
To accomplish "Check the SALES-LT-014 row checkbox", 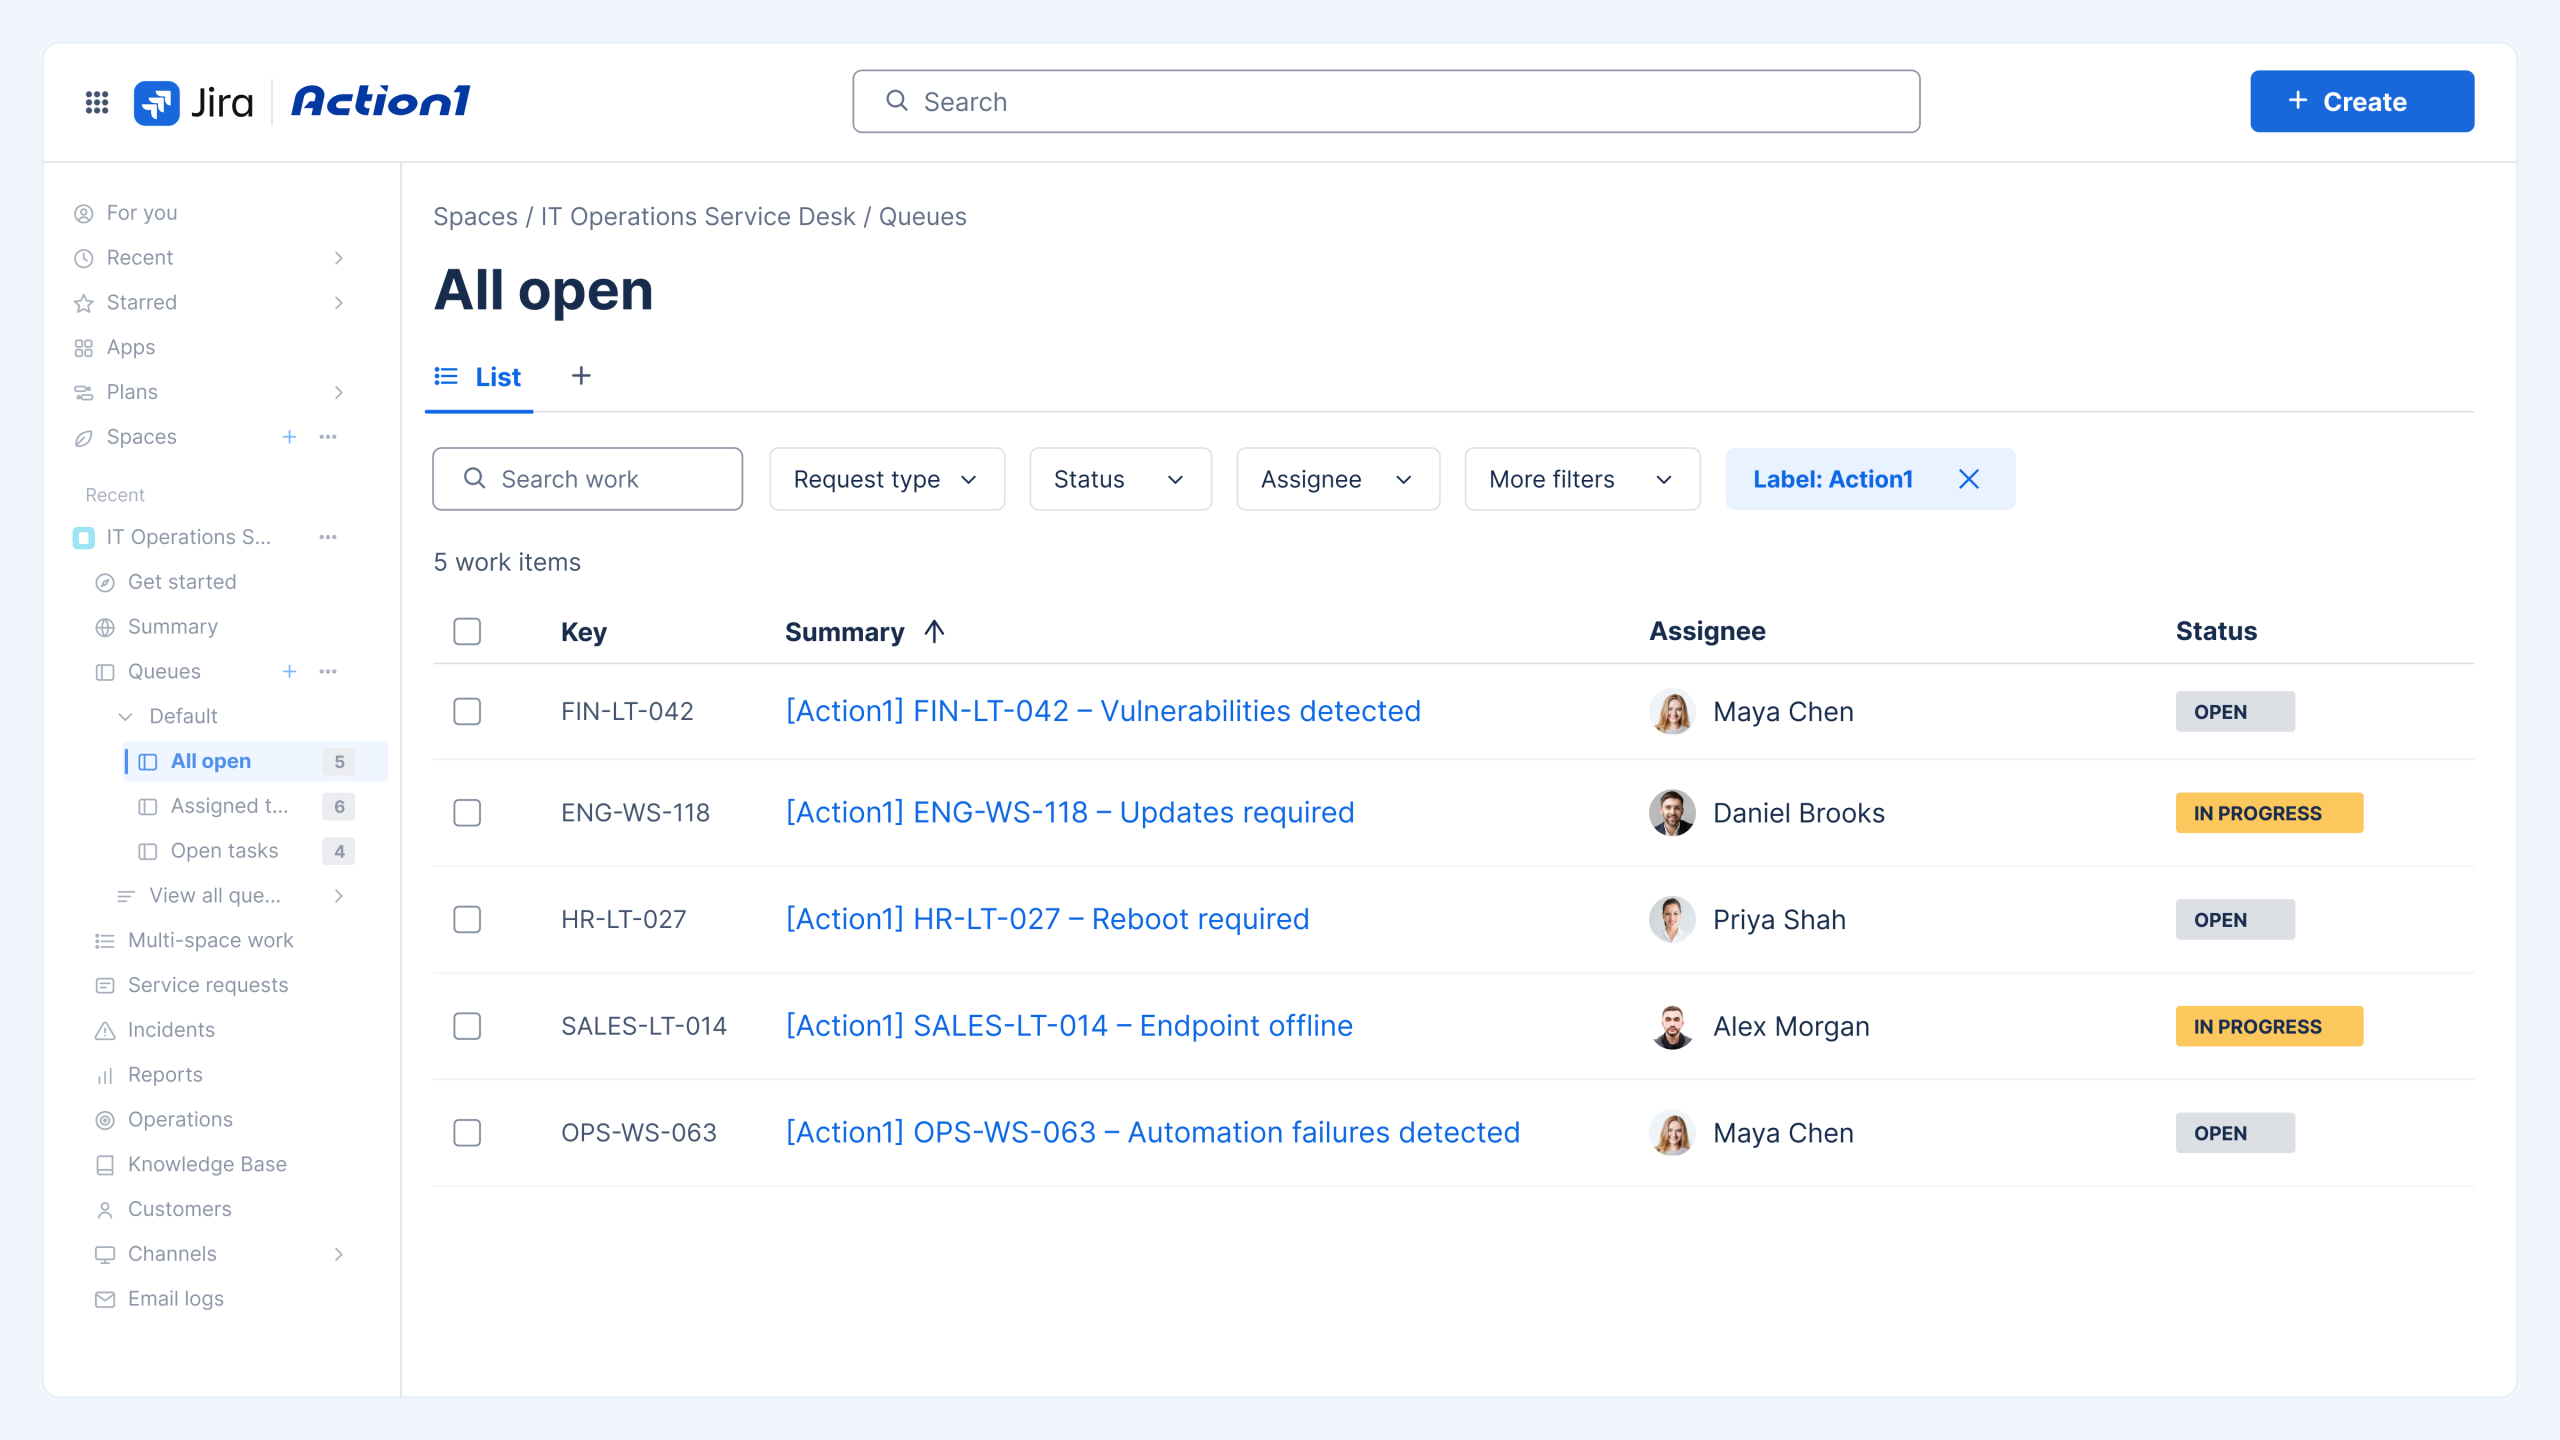I will tap(467, 1026).
